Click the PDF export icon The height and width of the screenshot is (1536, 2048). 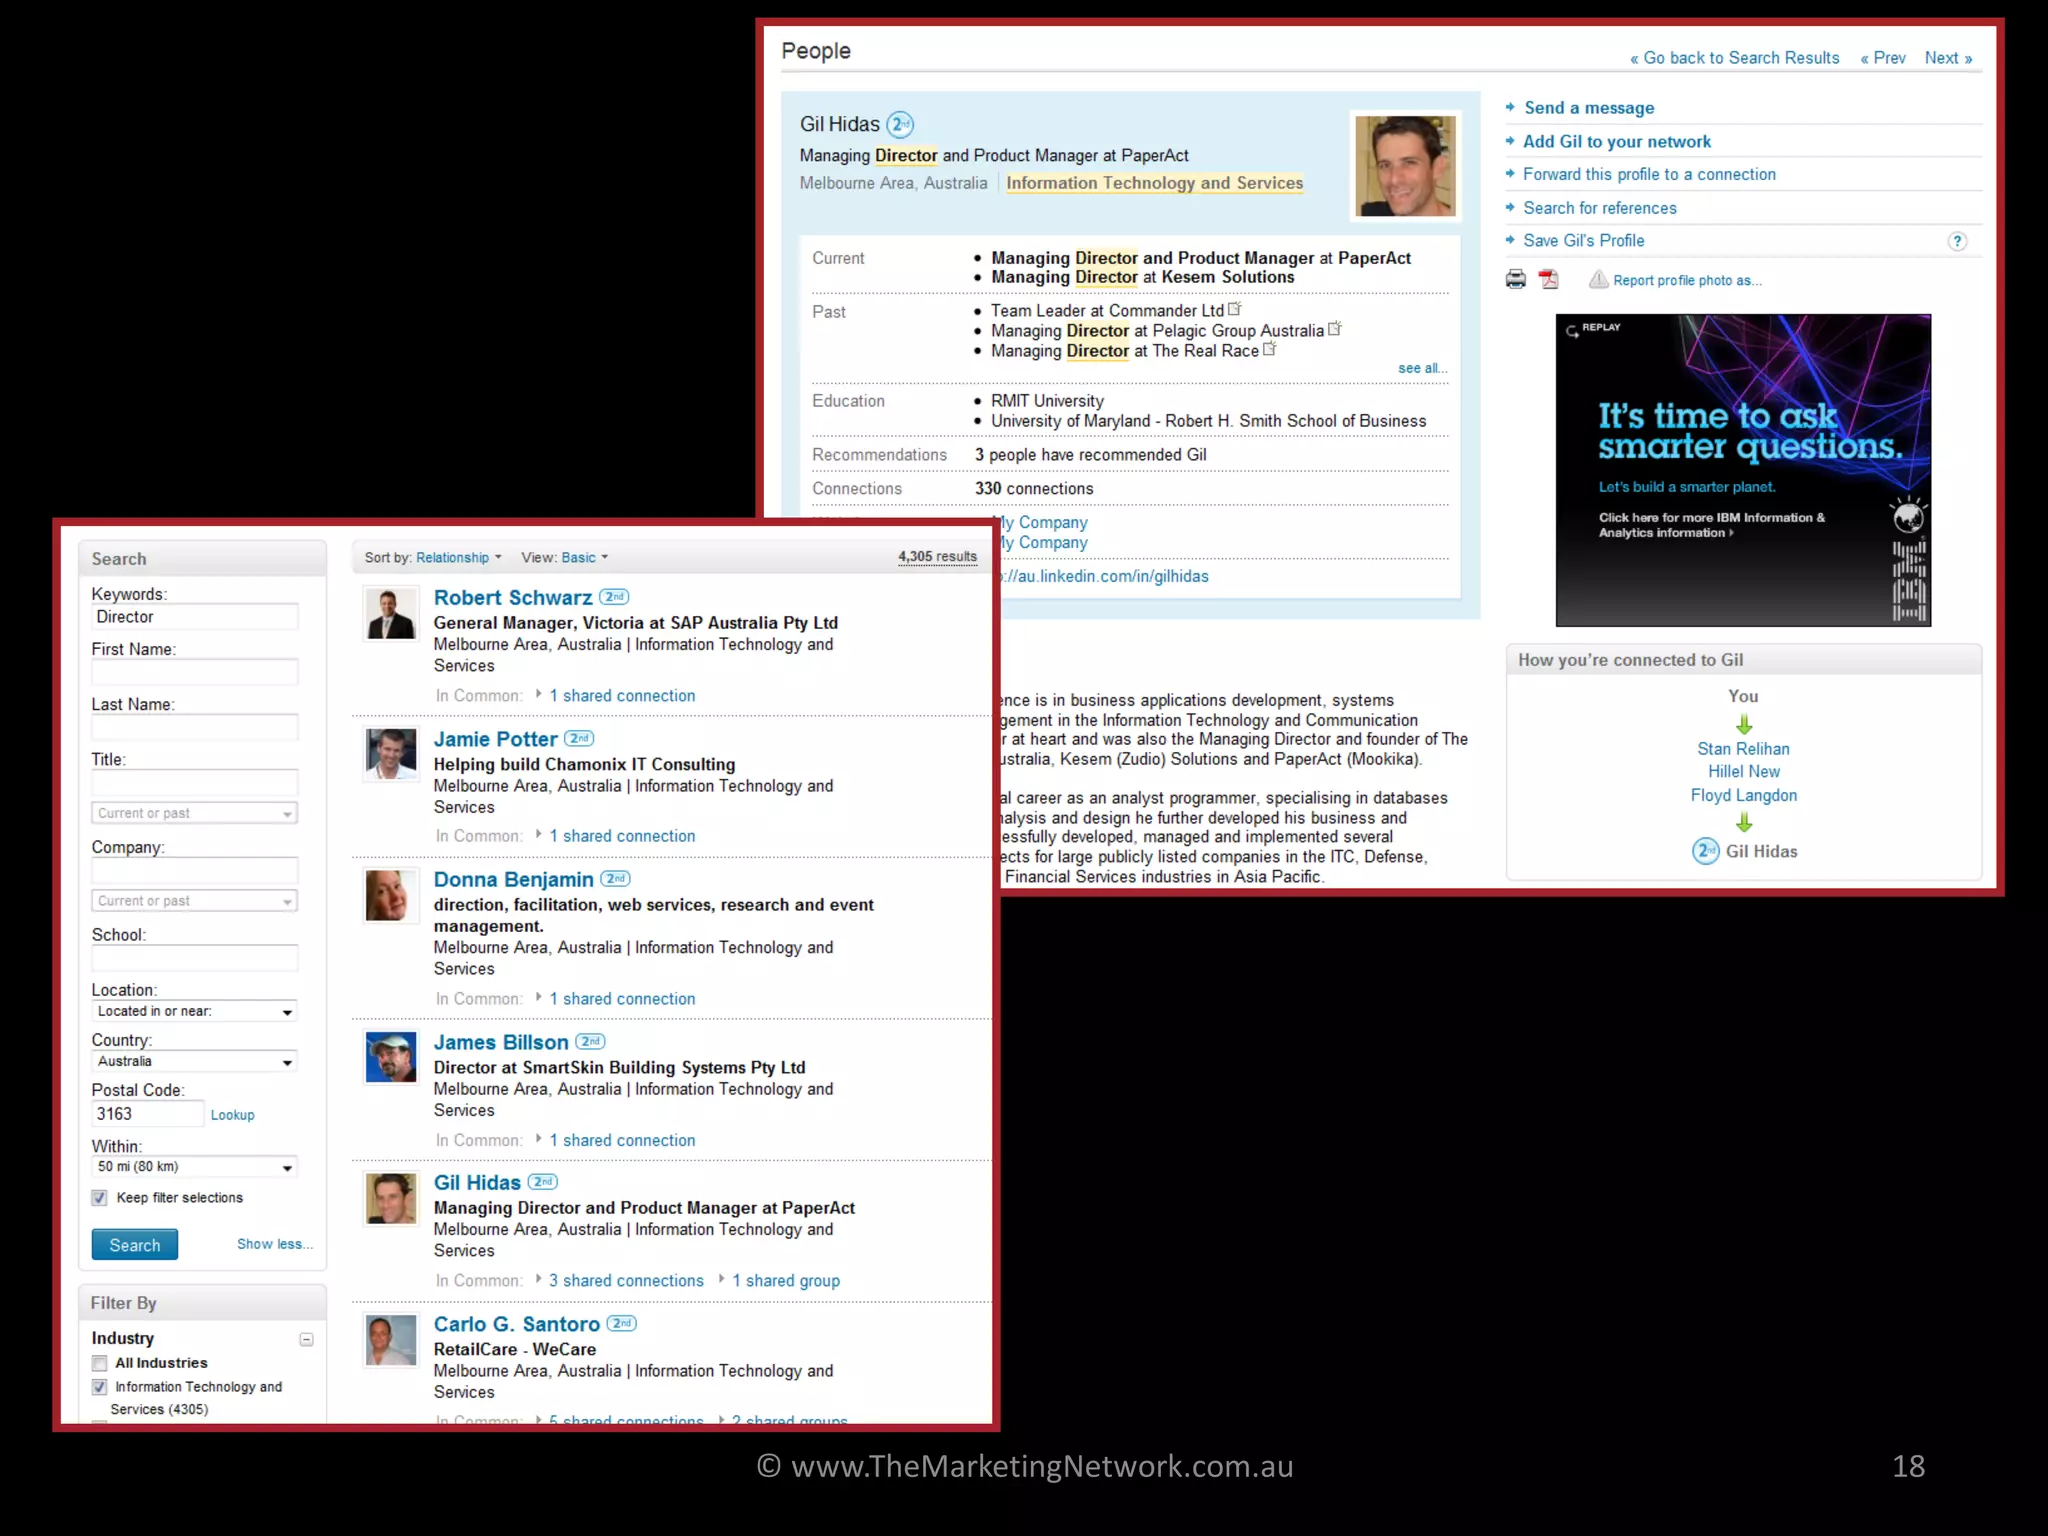pos(1549,279)
